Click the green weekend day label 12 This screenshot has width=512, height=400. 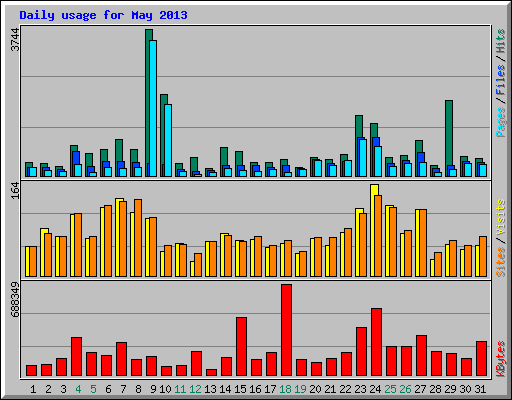click(x=195, y=389)
